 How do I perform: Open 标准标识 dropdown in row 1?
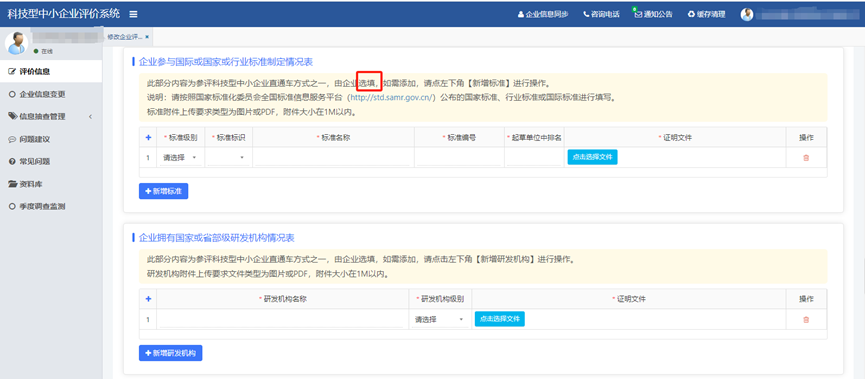228,158
